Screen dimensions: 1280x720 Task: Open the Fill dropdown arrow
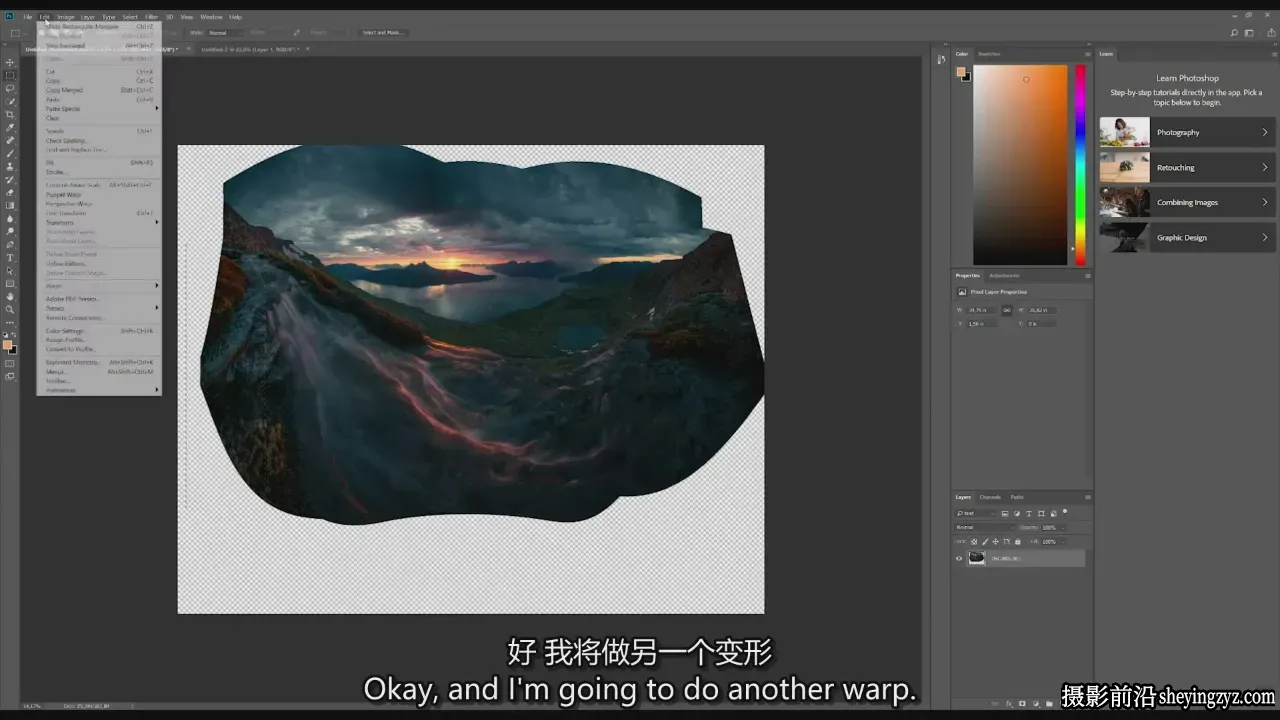(1061, 541)
